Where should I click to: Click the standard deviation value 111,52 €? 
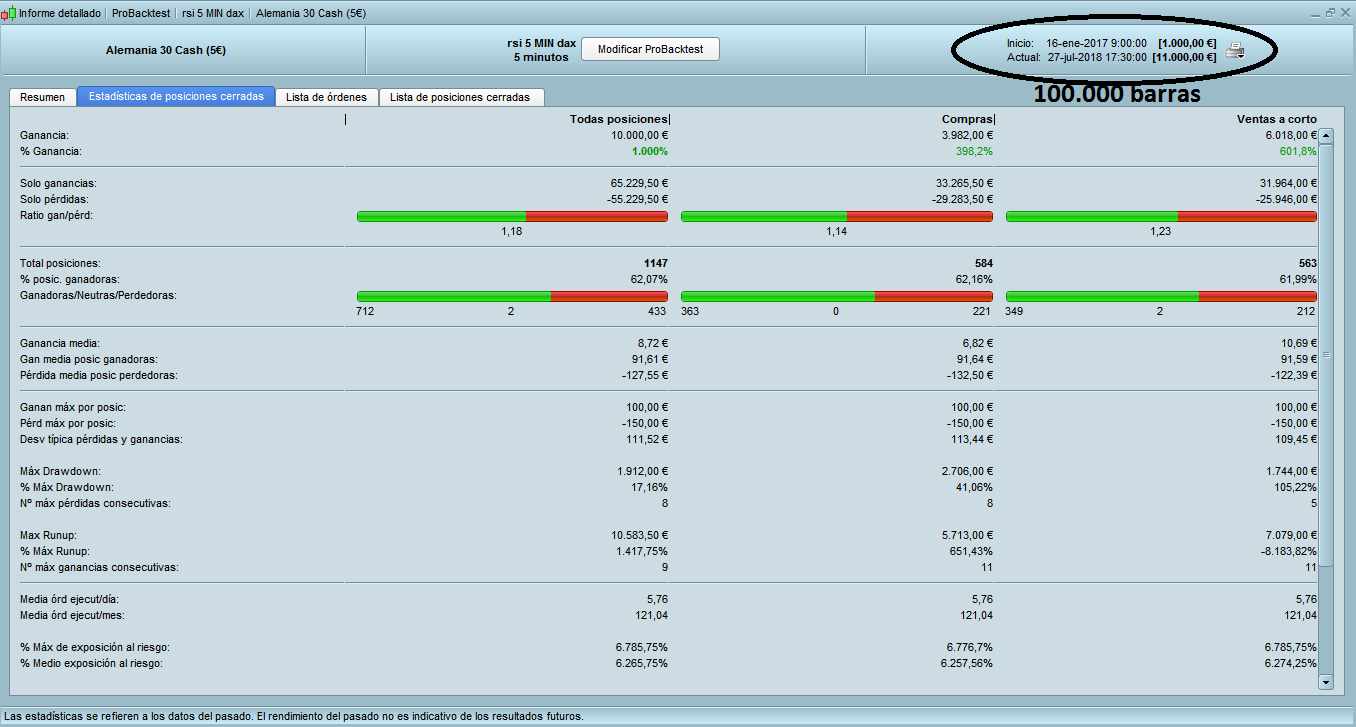coord(645,439)
